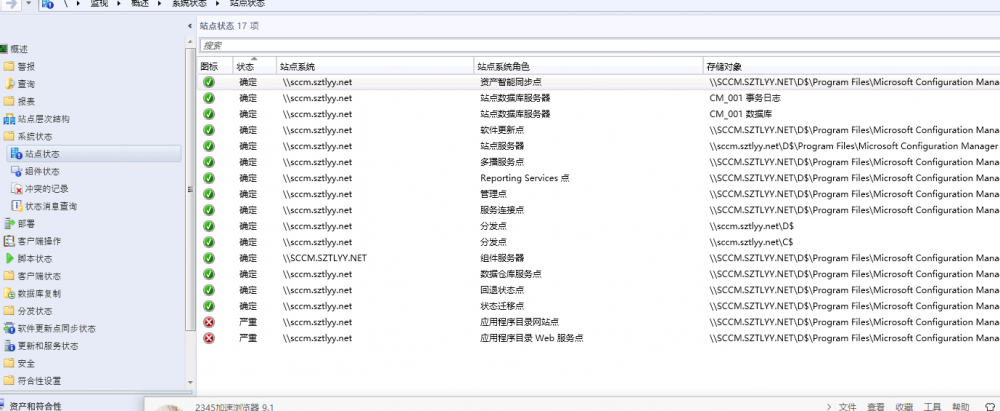Click the 系统状态 breadcrumb segment
Viewport: 1000px width, 411px height.
(188, 4)
